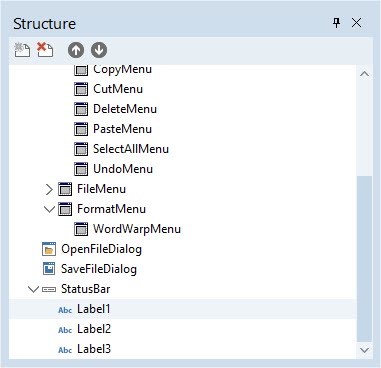
Task: Click the scrollbar up arrow
Action: pos(364,74)
